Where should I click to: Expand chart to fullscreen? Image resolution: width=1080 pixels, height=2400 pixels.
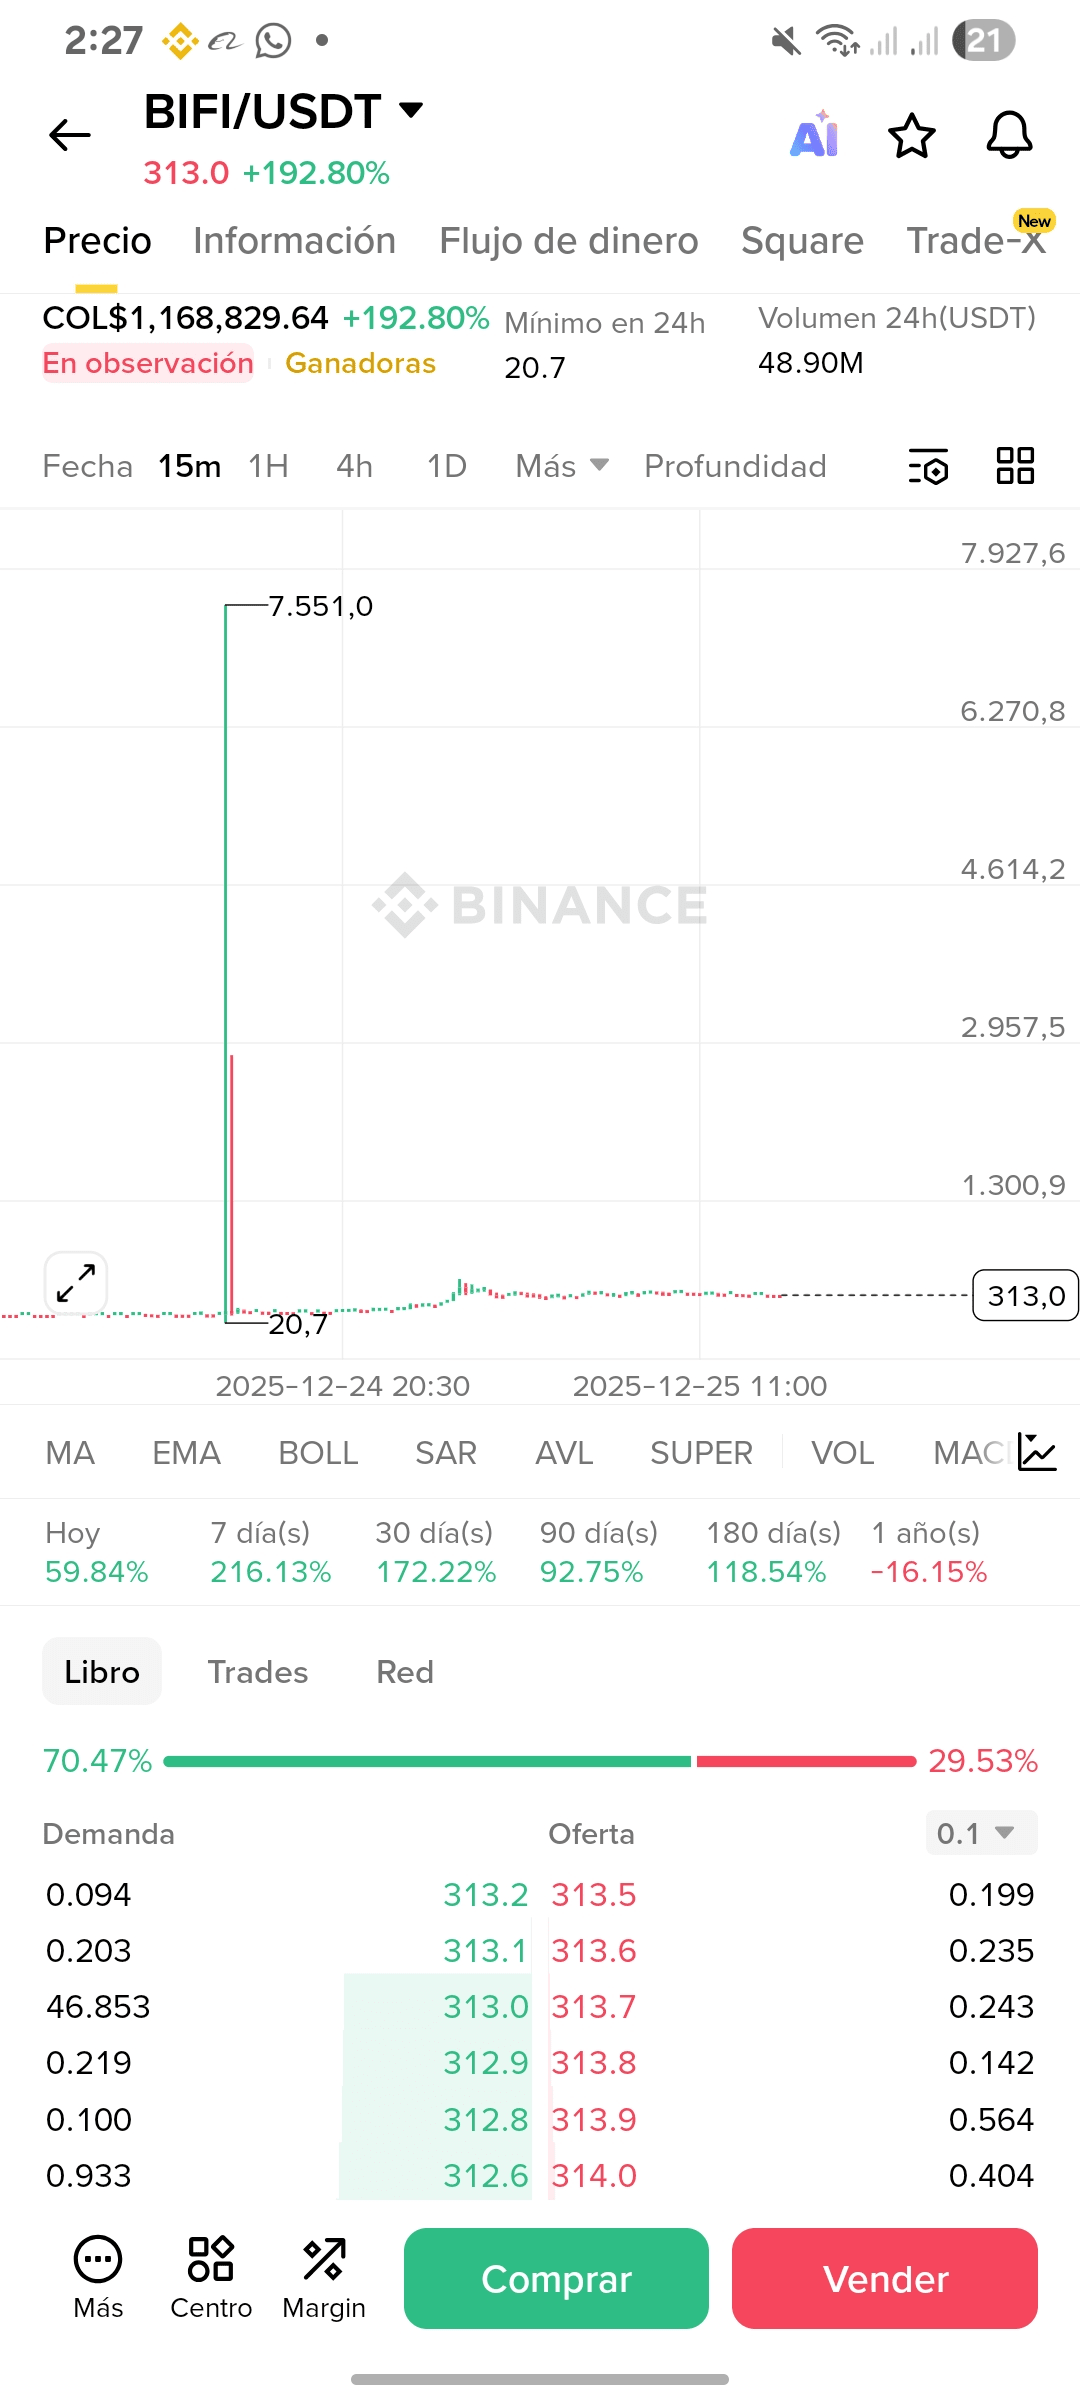(76, 1283)
